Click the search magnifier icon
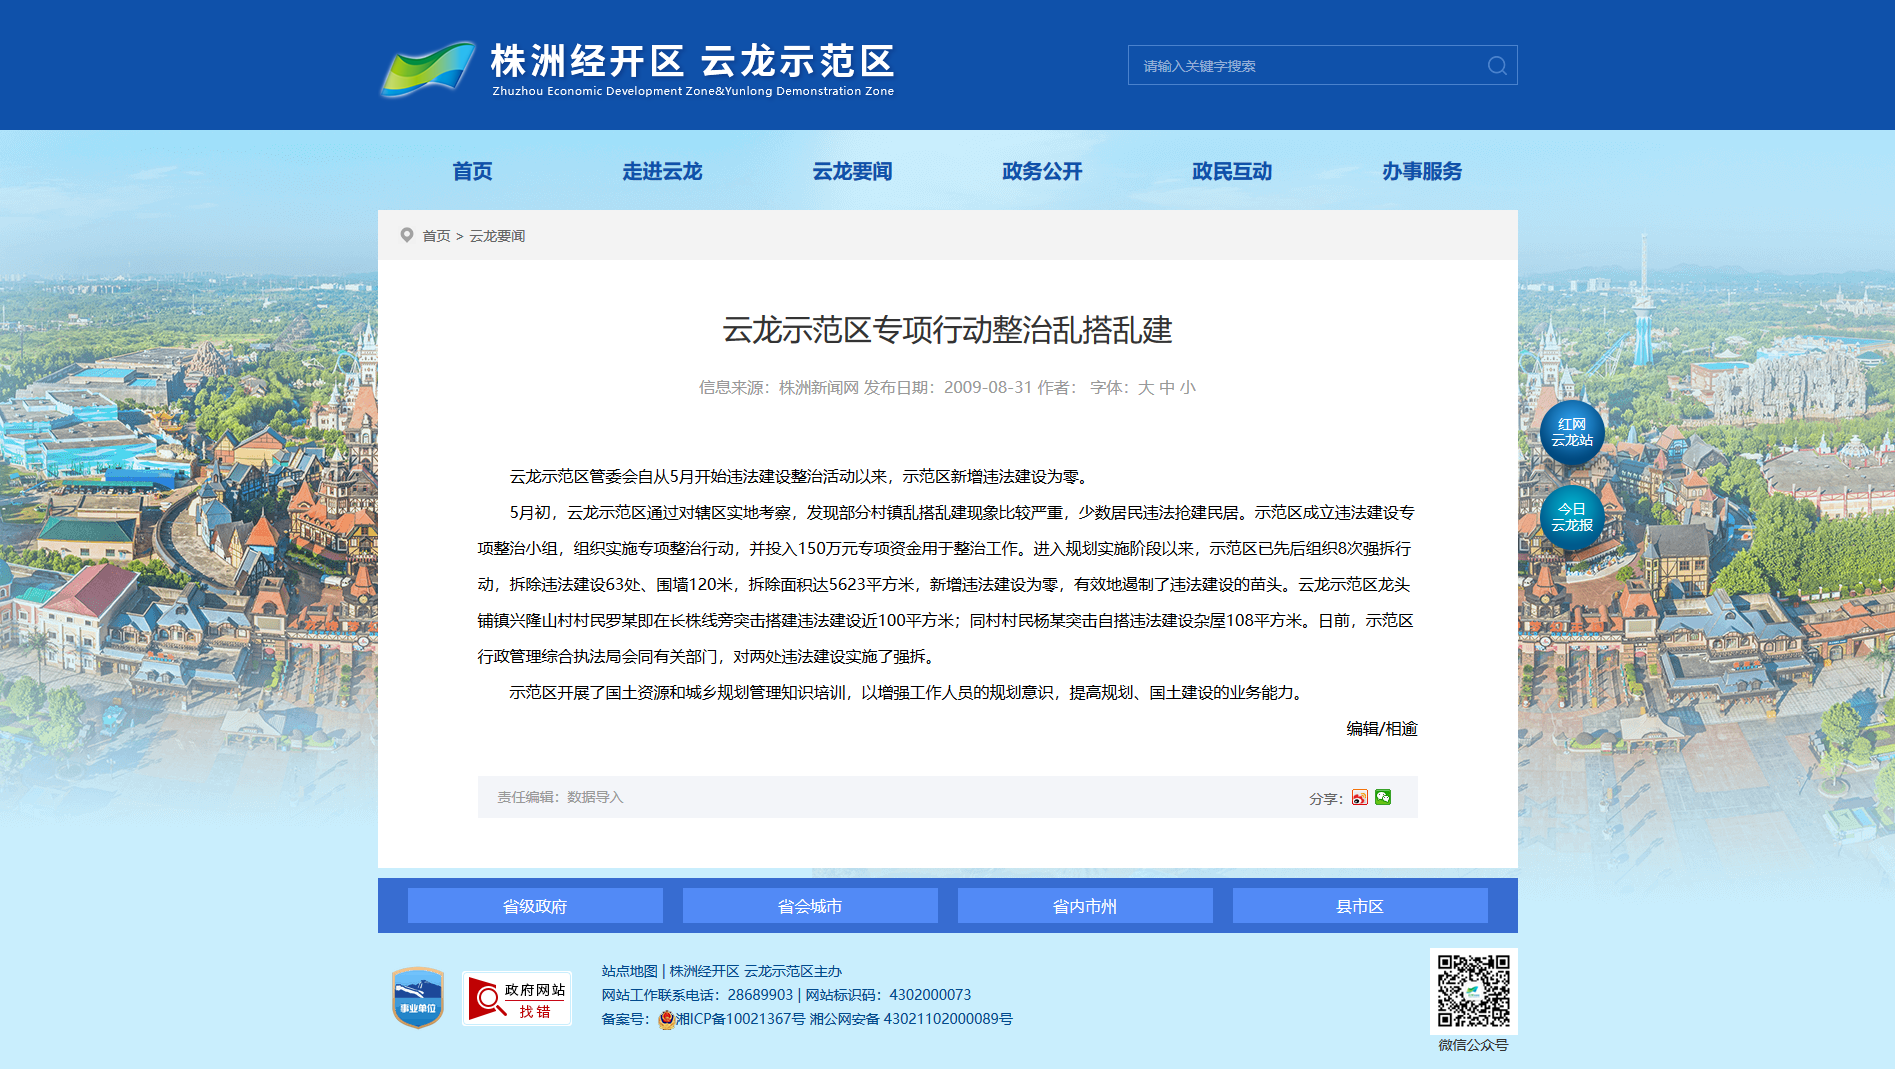 pyautogui.click(x=1496, y=66)
